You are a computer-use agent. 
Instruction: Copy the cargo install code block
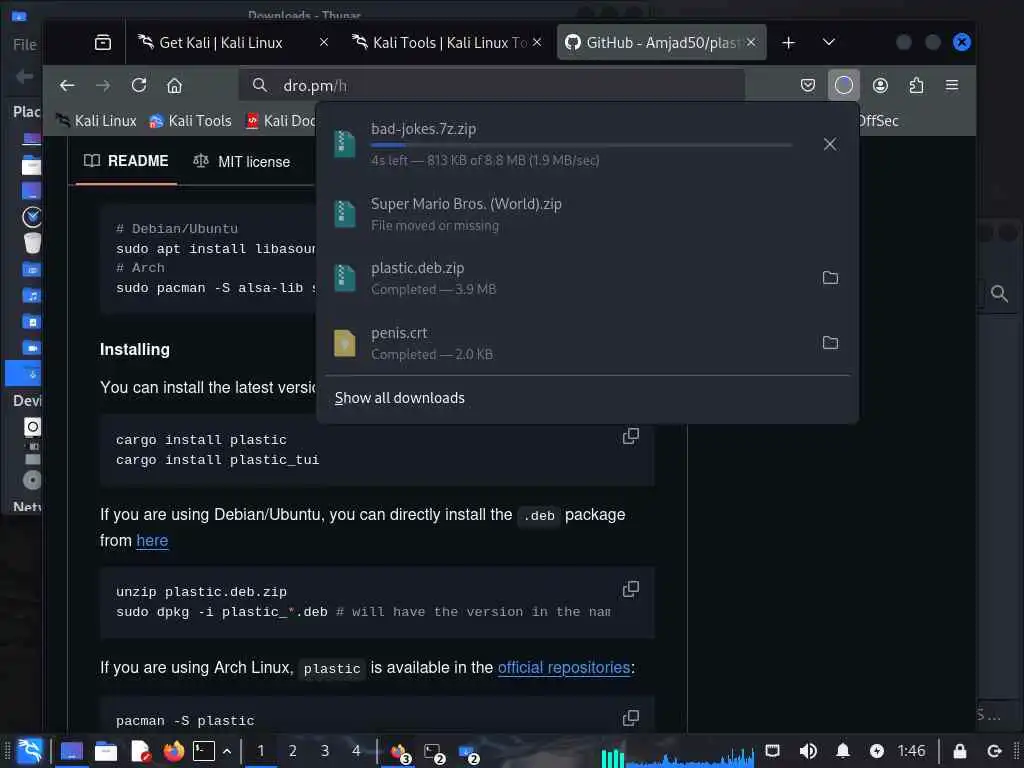pyautogui.click(x=631, y=436)
